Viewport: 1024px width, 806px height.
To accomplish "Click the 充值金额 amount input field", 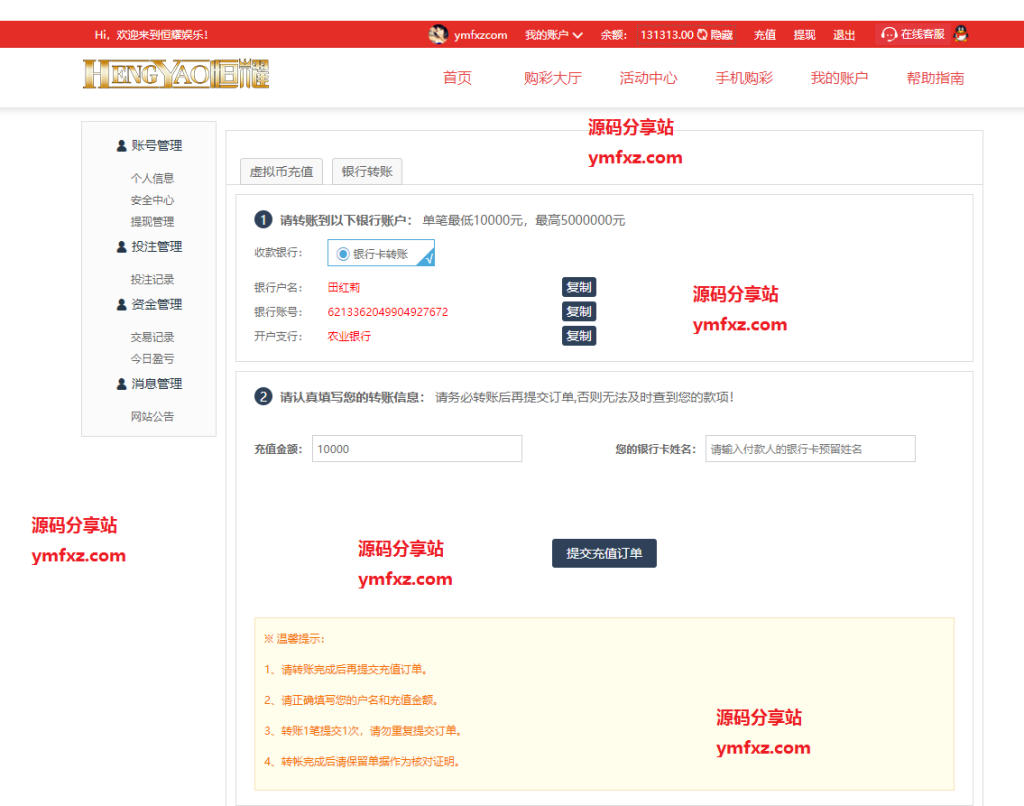I will pos(416,448).
